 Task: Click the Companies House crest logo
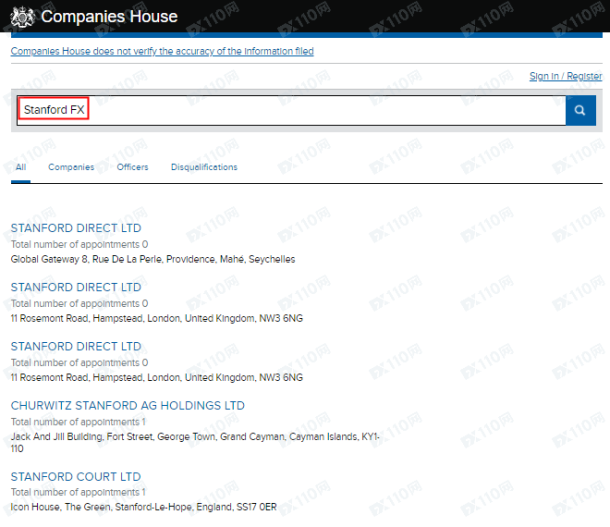click(22, 17)
